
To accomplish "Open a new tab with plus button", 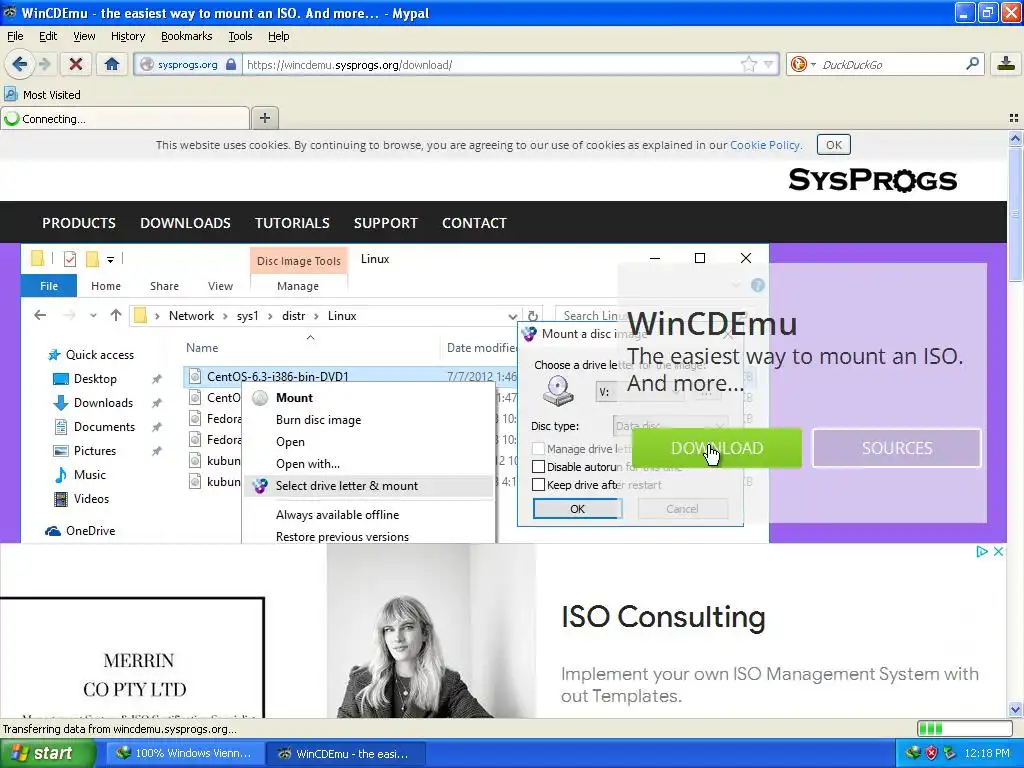I will click(x=264, y=118).
